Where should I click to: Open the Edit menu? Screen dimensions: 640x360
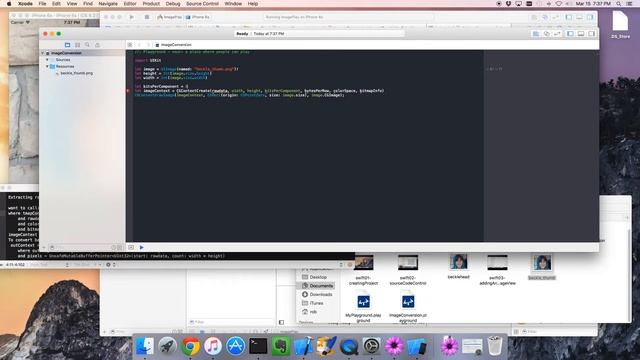tap(56, 4)
